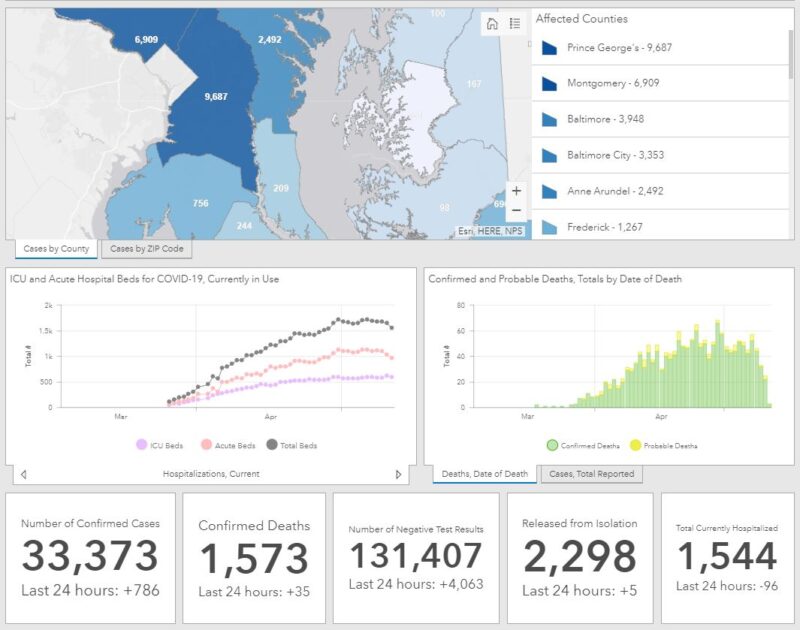Open the map legend list icon
The image size is (800, 630).
point(514,24)
